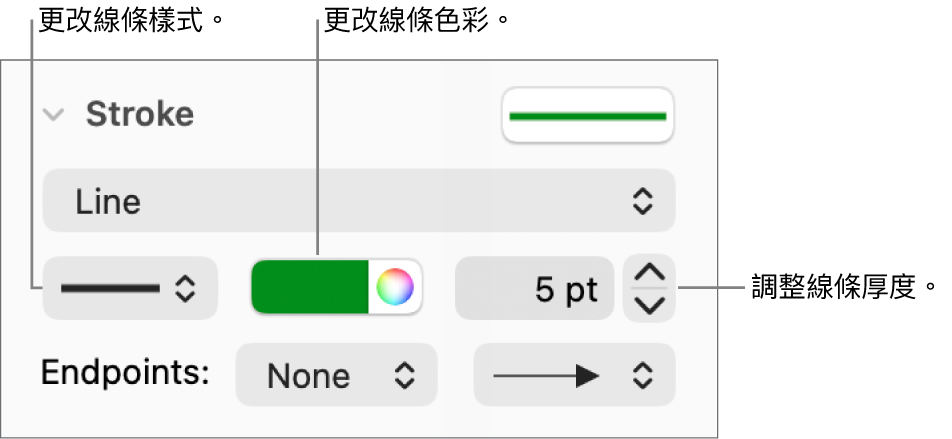This screenshot has height=439, width=952.
Task: Open the color wheel picker
Action: point(394,289)
